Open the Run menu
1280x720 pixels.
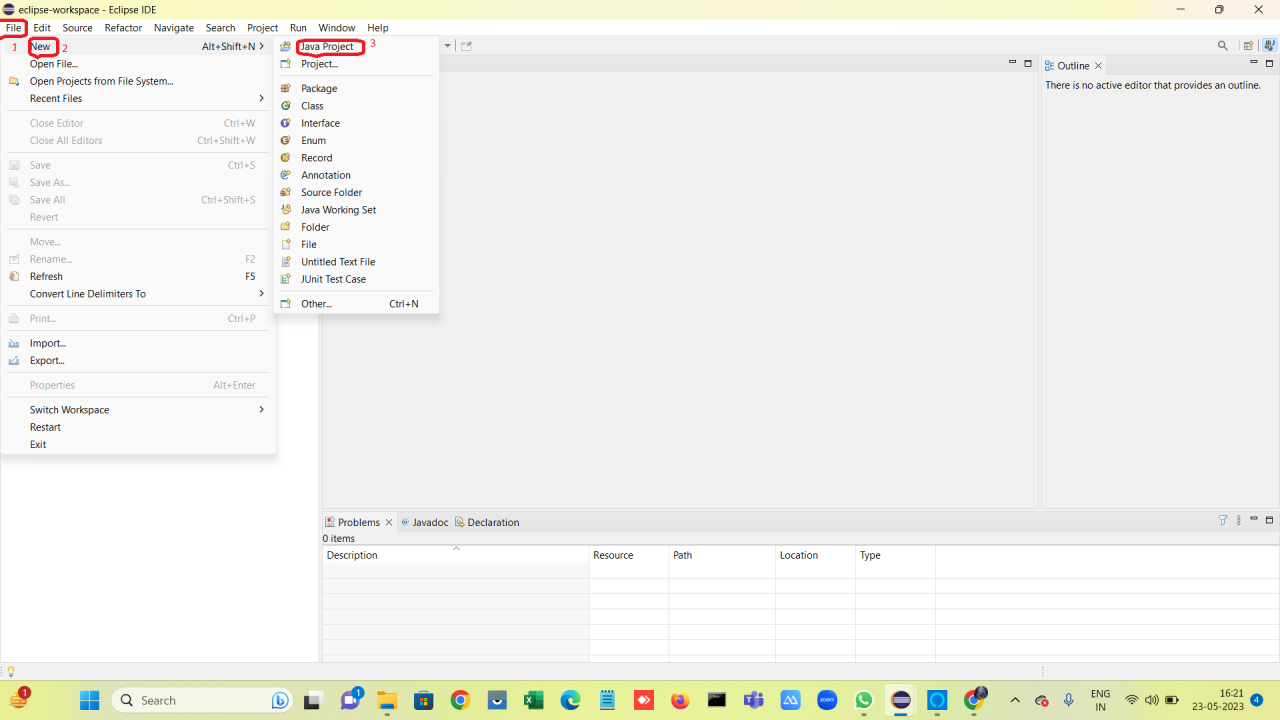[x=298, y=28]
